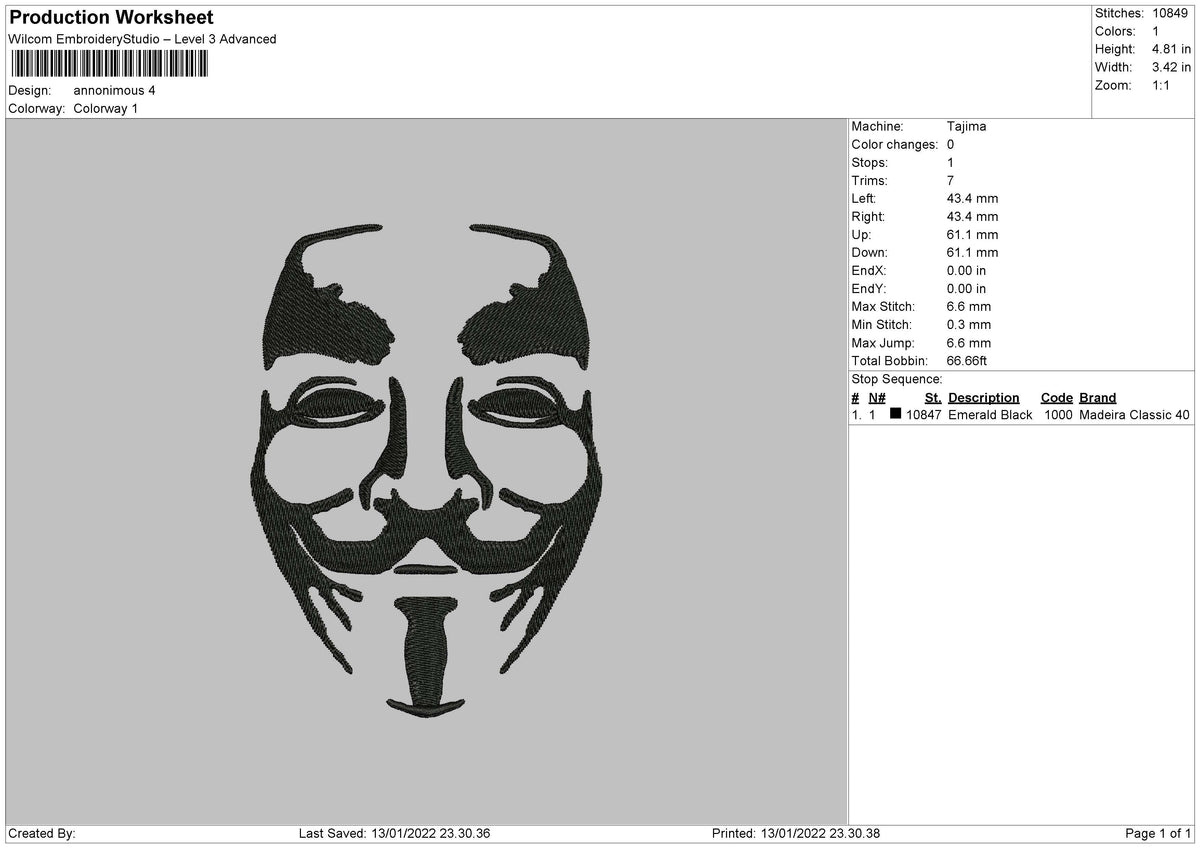This screenshot has height=848, width=1200.
Task: Click the Madeira Classic 40 brand
Action: 1135,415
